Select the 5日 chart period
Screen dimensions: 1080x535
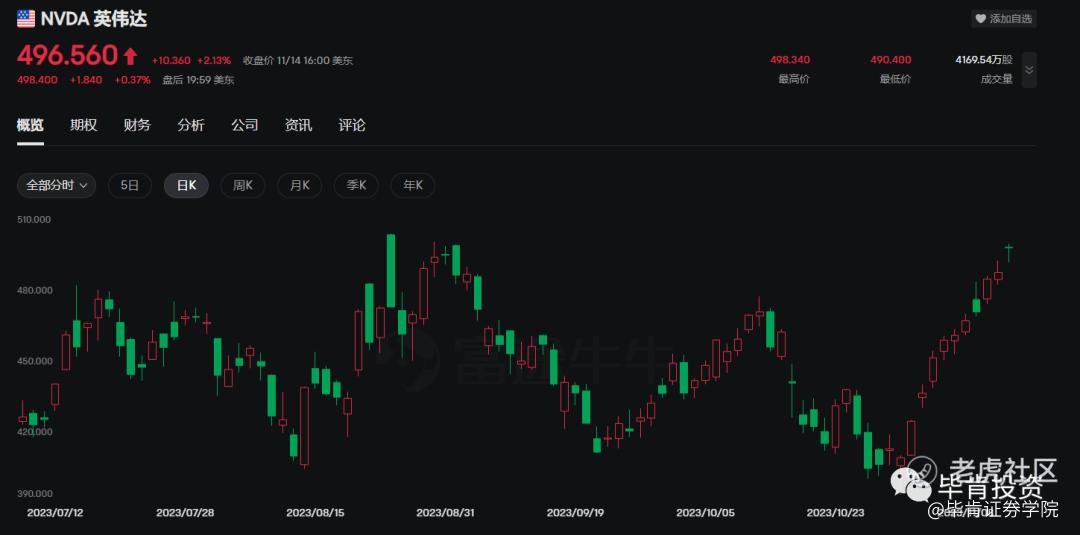[129, 185]
